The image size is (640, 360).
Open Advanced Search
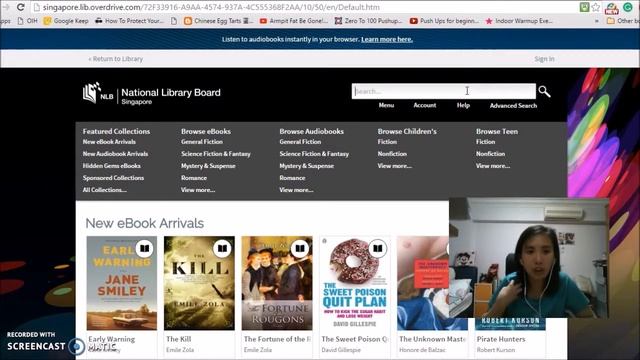[x=513, y=106]
